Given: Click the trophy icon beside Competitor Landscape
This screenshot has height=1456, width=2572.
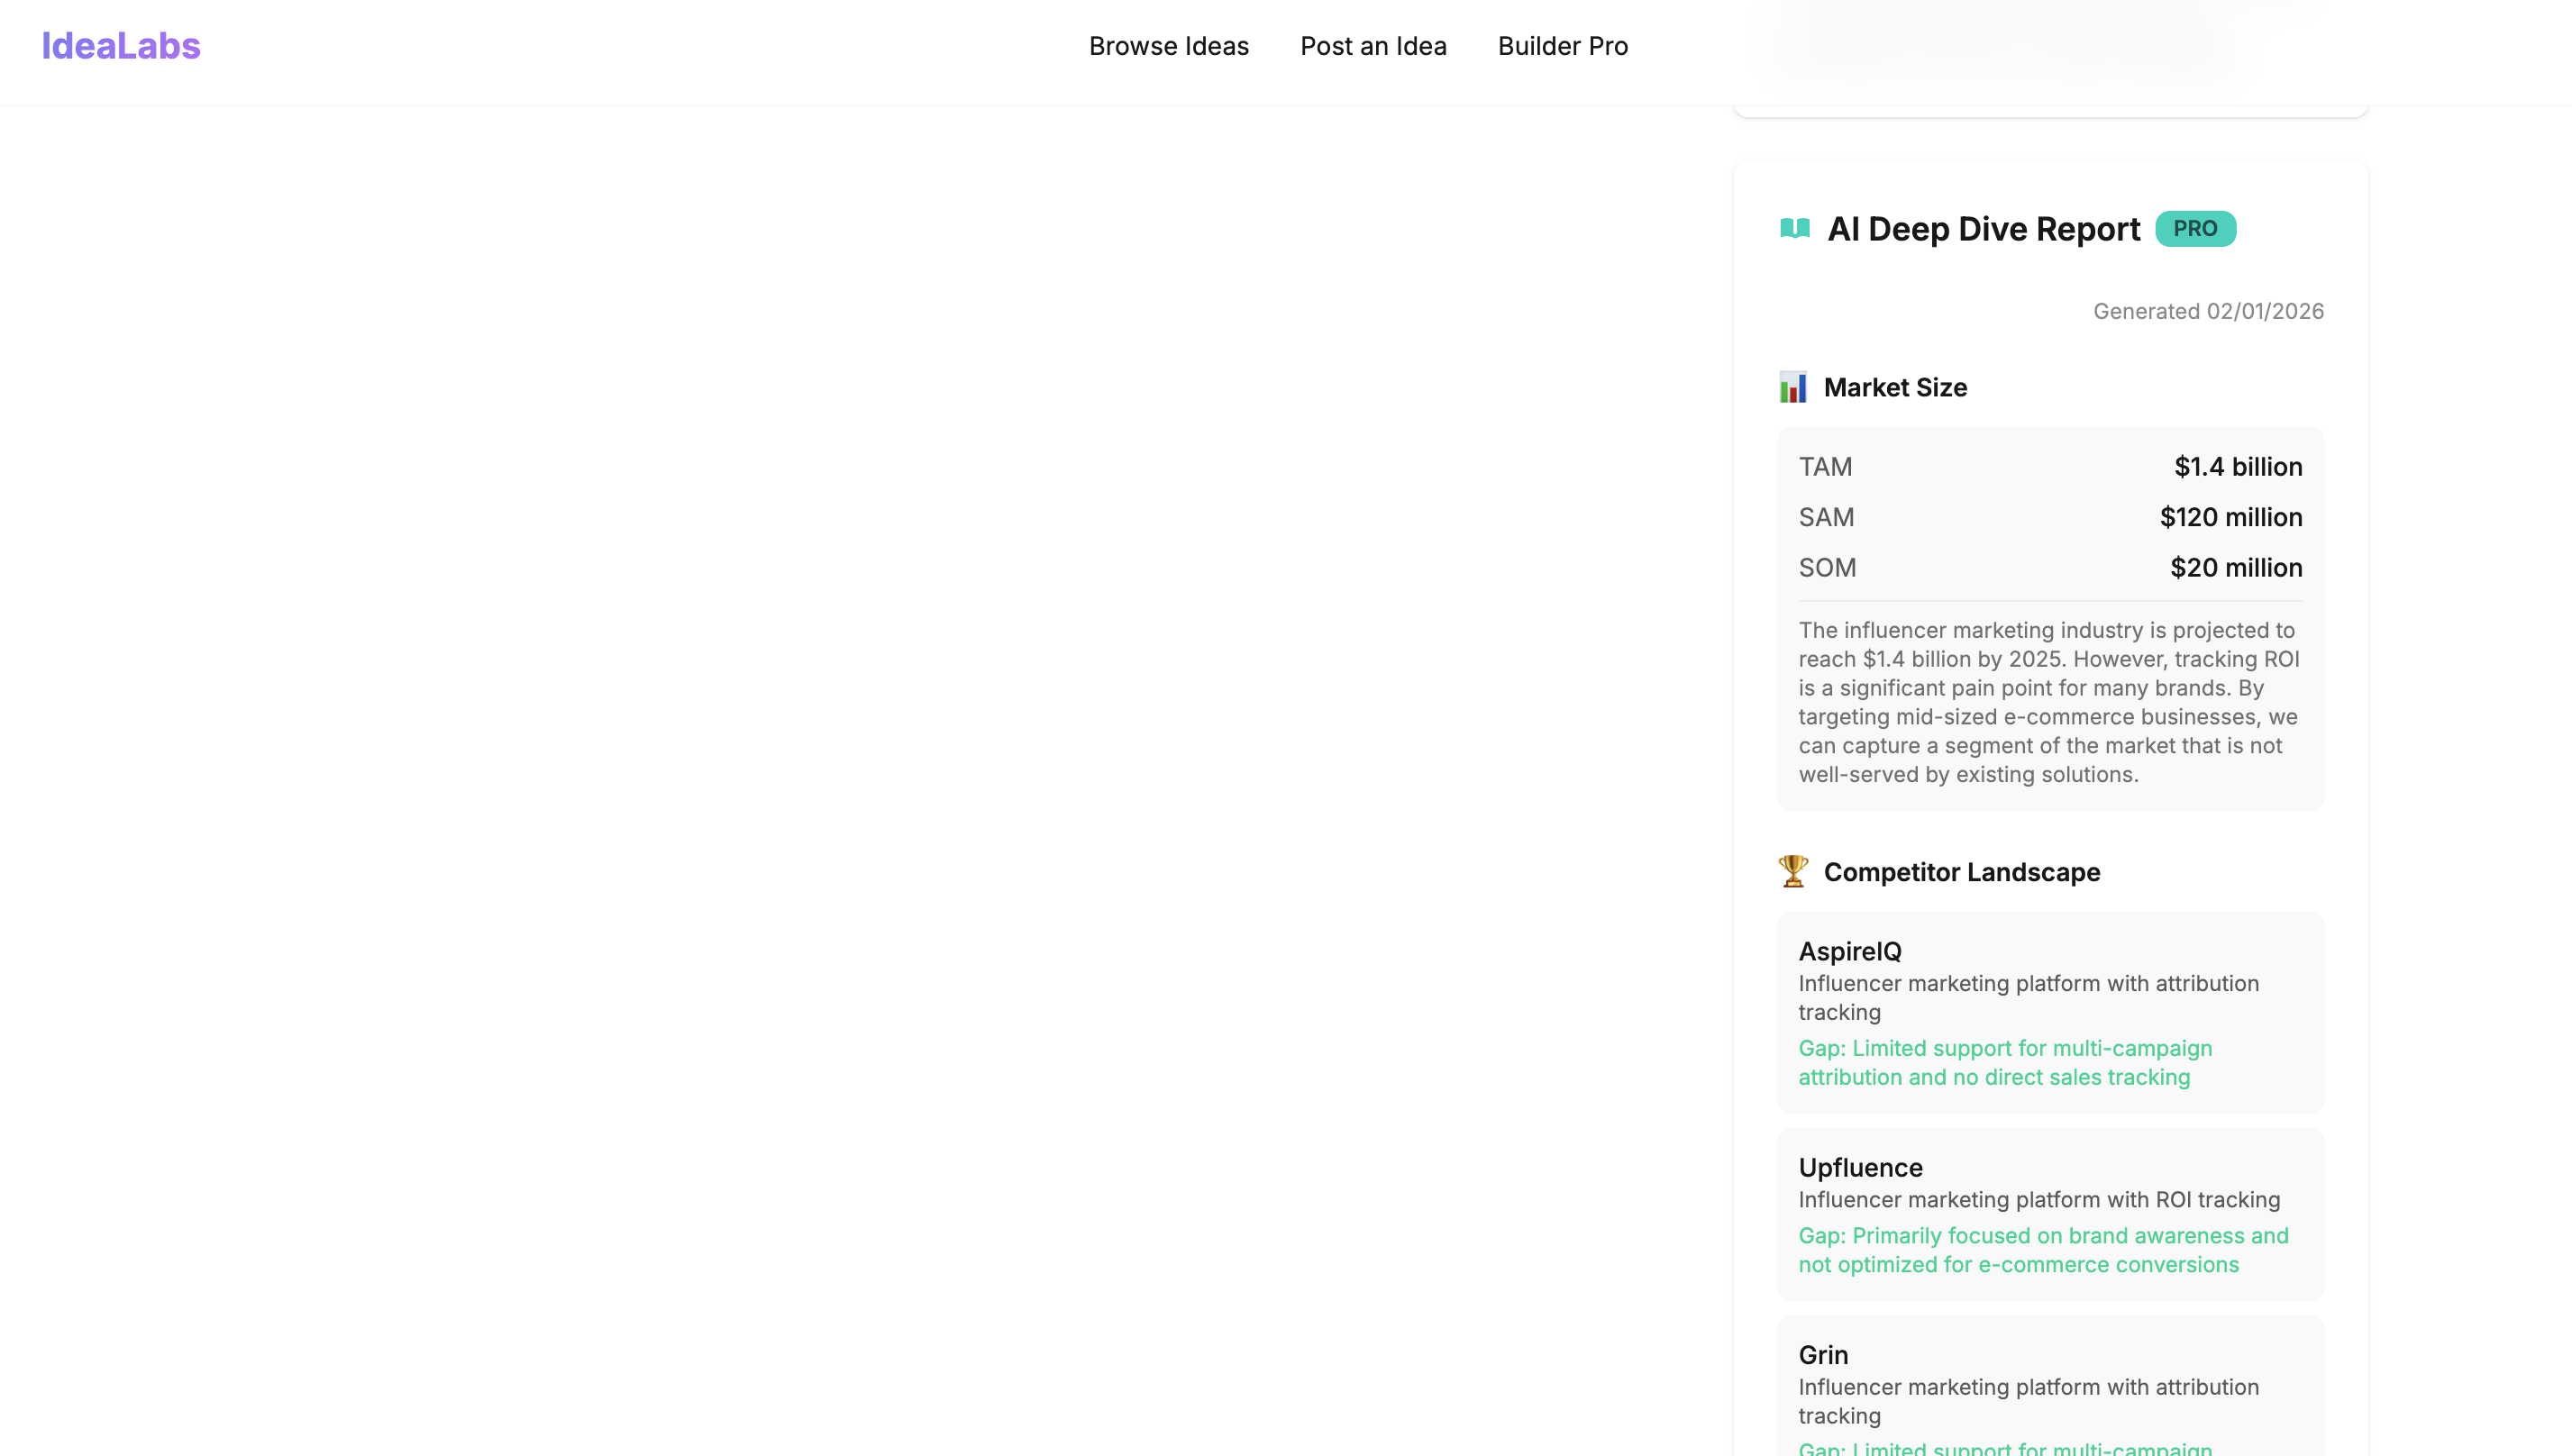Looking at the screenshot, I should point(1794,871).
